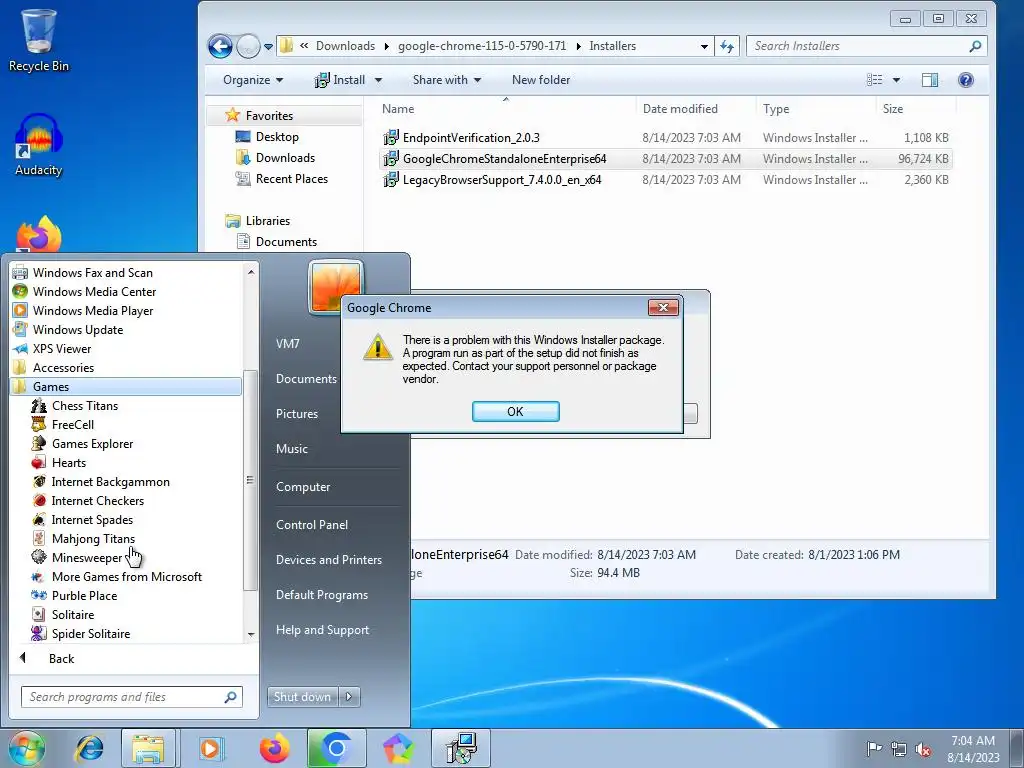Click the Search Installers field
Image resolution: width=1024 pixels, height=768 pixels.
(x=866, y=46)
